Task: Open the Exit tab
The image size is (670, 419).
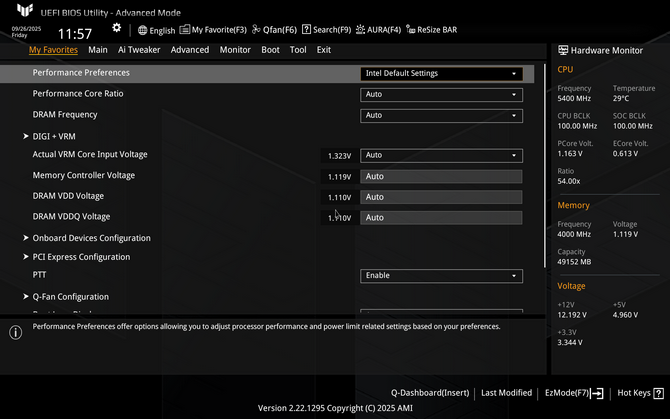Action: (x=323, y=50)
